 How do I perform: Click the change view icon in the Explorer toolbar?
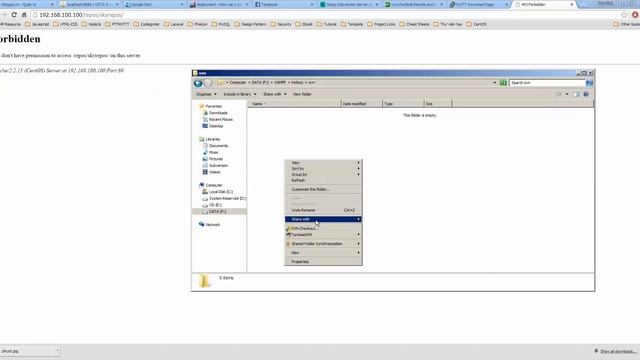559,94
